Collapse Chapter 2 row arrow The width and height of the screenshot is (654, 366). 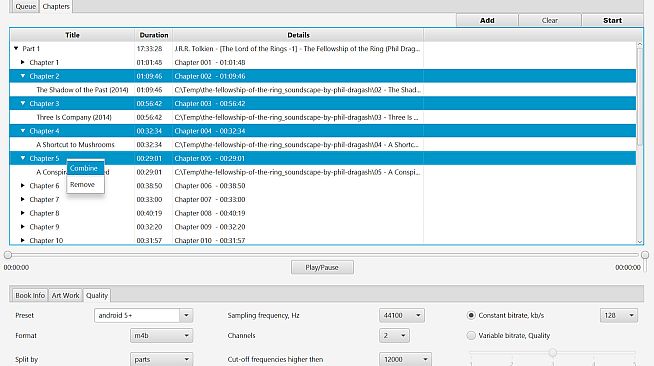[x=23, y=76]
